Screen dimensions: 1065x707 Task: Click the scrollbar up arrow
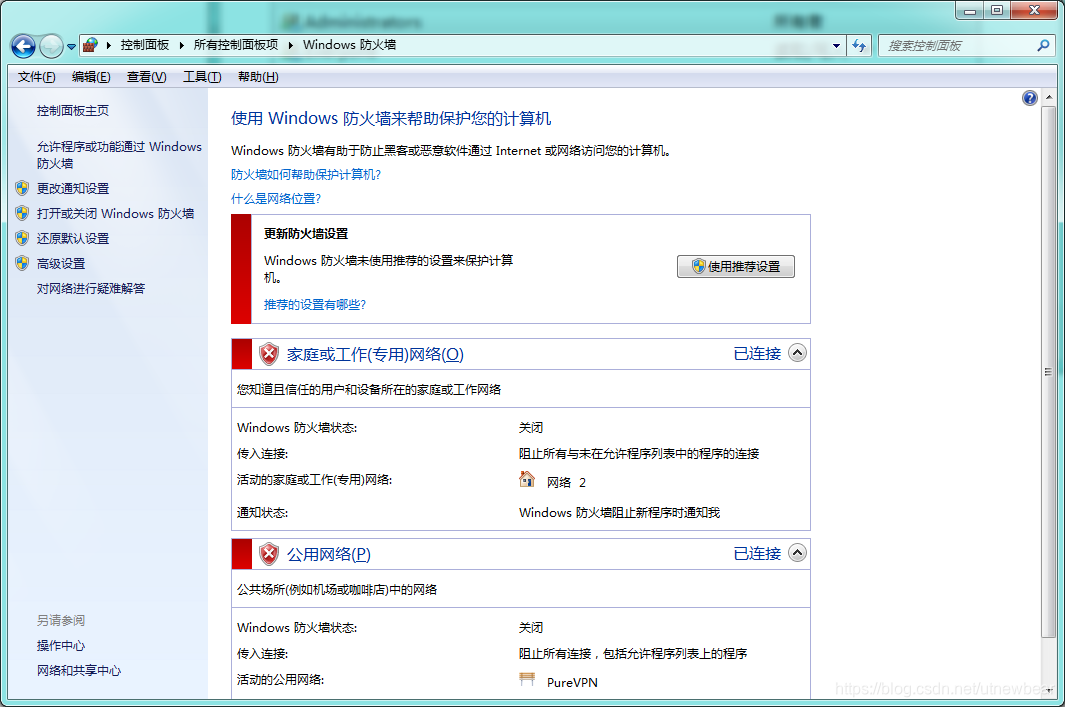(x=1048, y=98)
